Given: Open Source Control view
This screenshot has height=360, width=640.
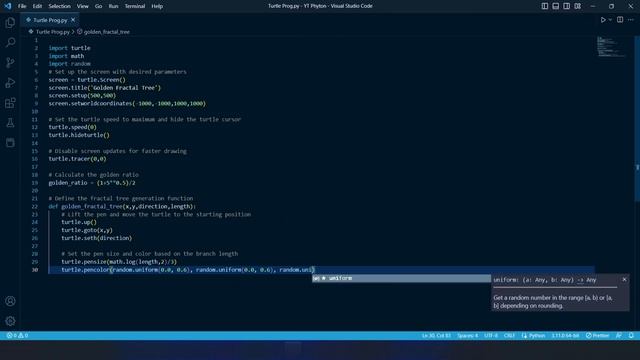Looking at the screenshot, I should (x=10, y=62).
